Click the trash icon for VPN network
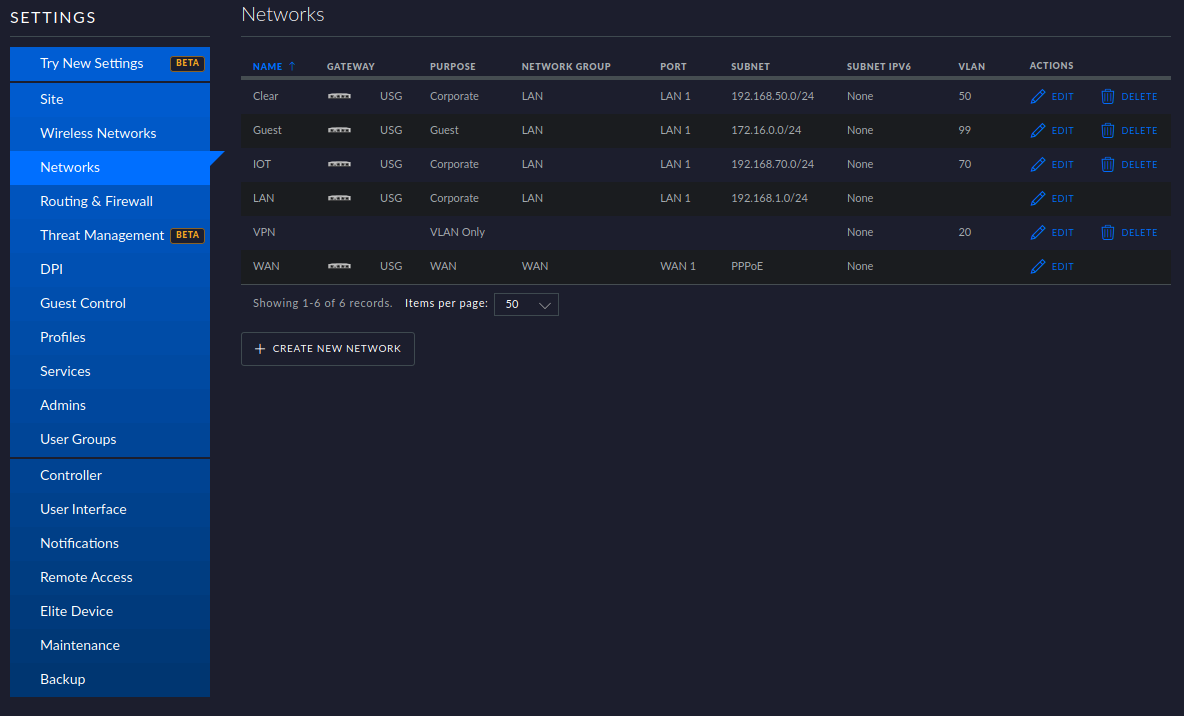Image resolution: width=1184 pixels, height=716 pixels. (x=1108, y=233)
